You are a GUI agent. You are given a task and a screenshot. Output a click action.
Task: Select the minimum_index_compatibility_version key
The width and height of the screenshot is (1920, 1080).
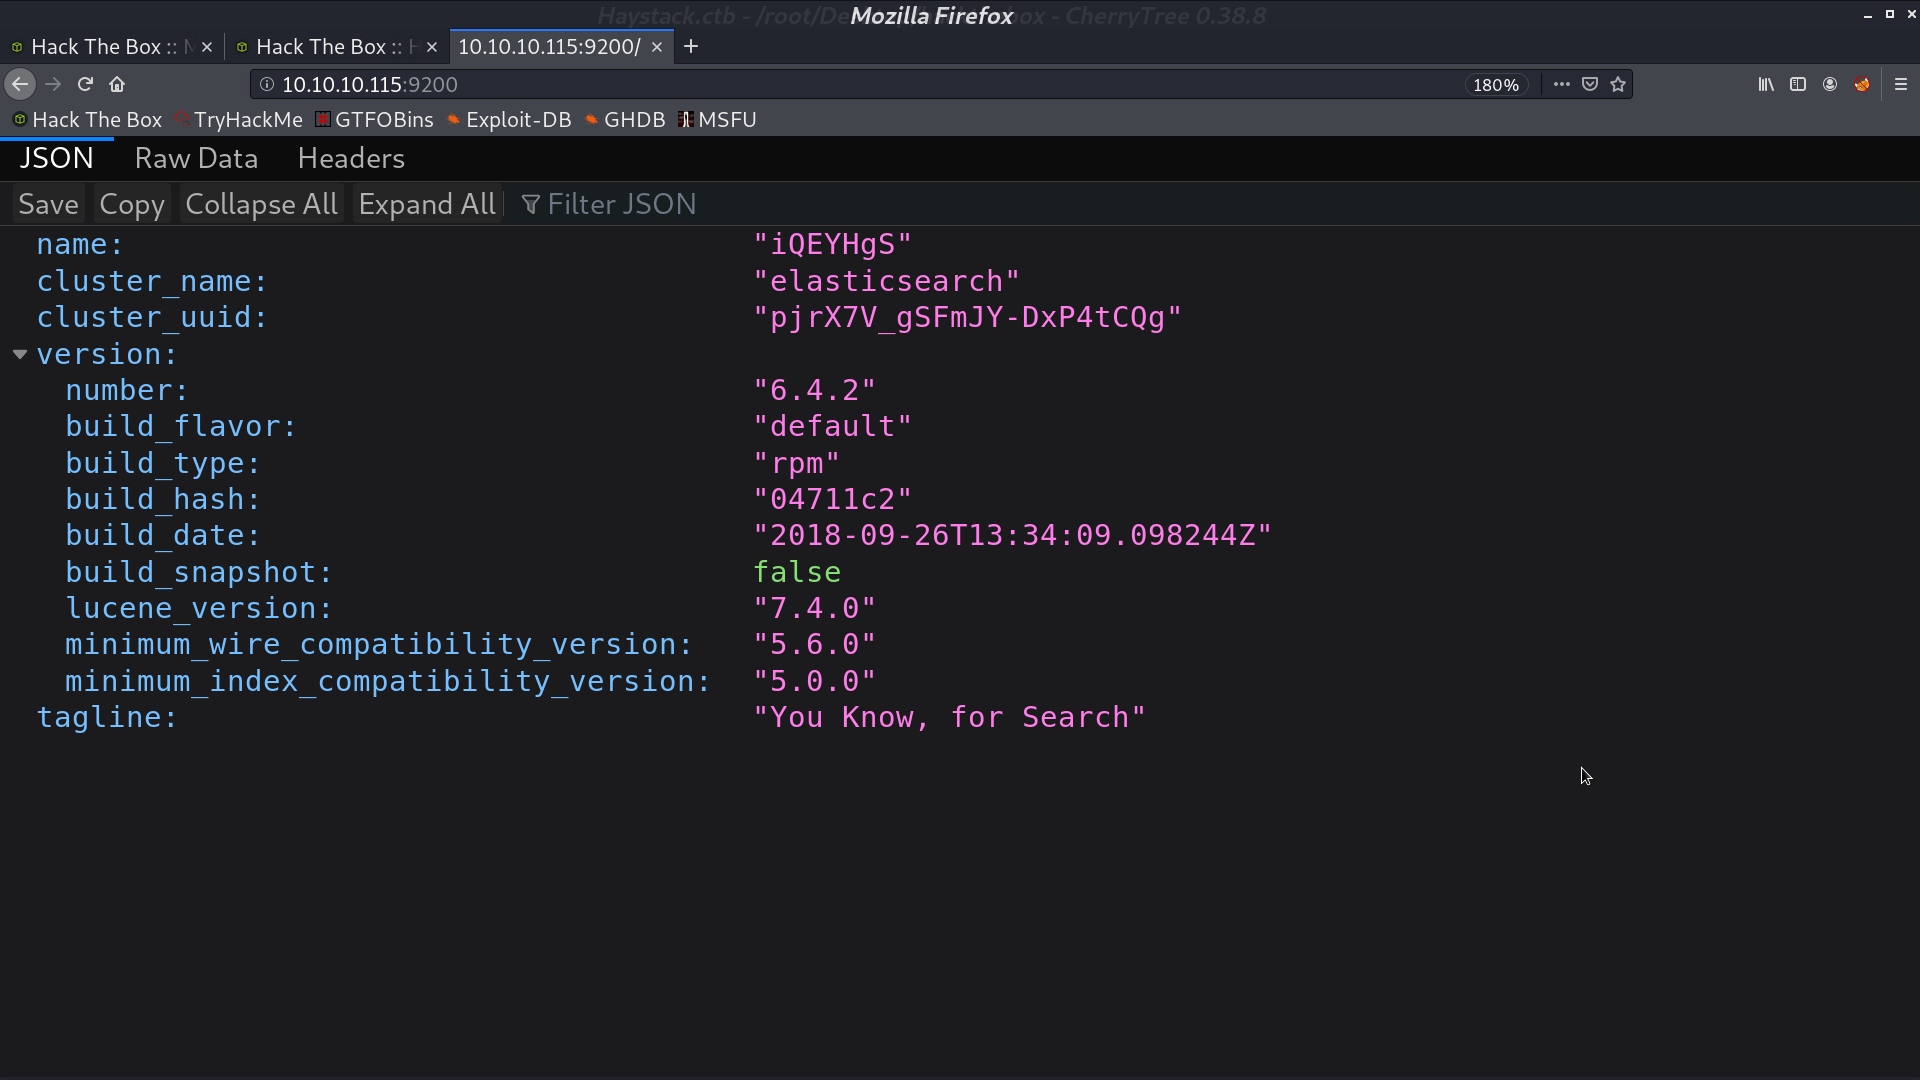pyautogui.click(x=388, y=682)
